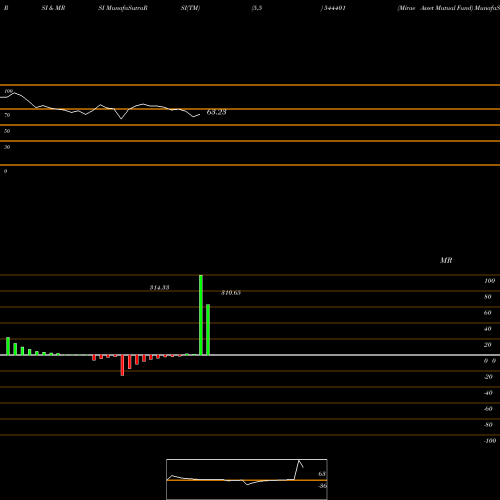Click the 544401 code in header
The height and width of the screenshot is (500, 500).
334,8
